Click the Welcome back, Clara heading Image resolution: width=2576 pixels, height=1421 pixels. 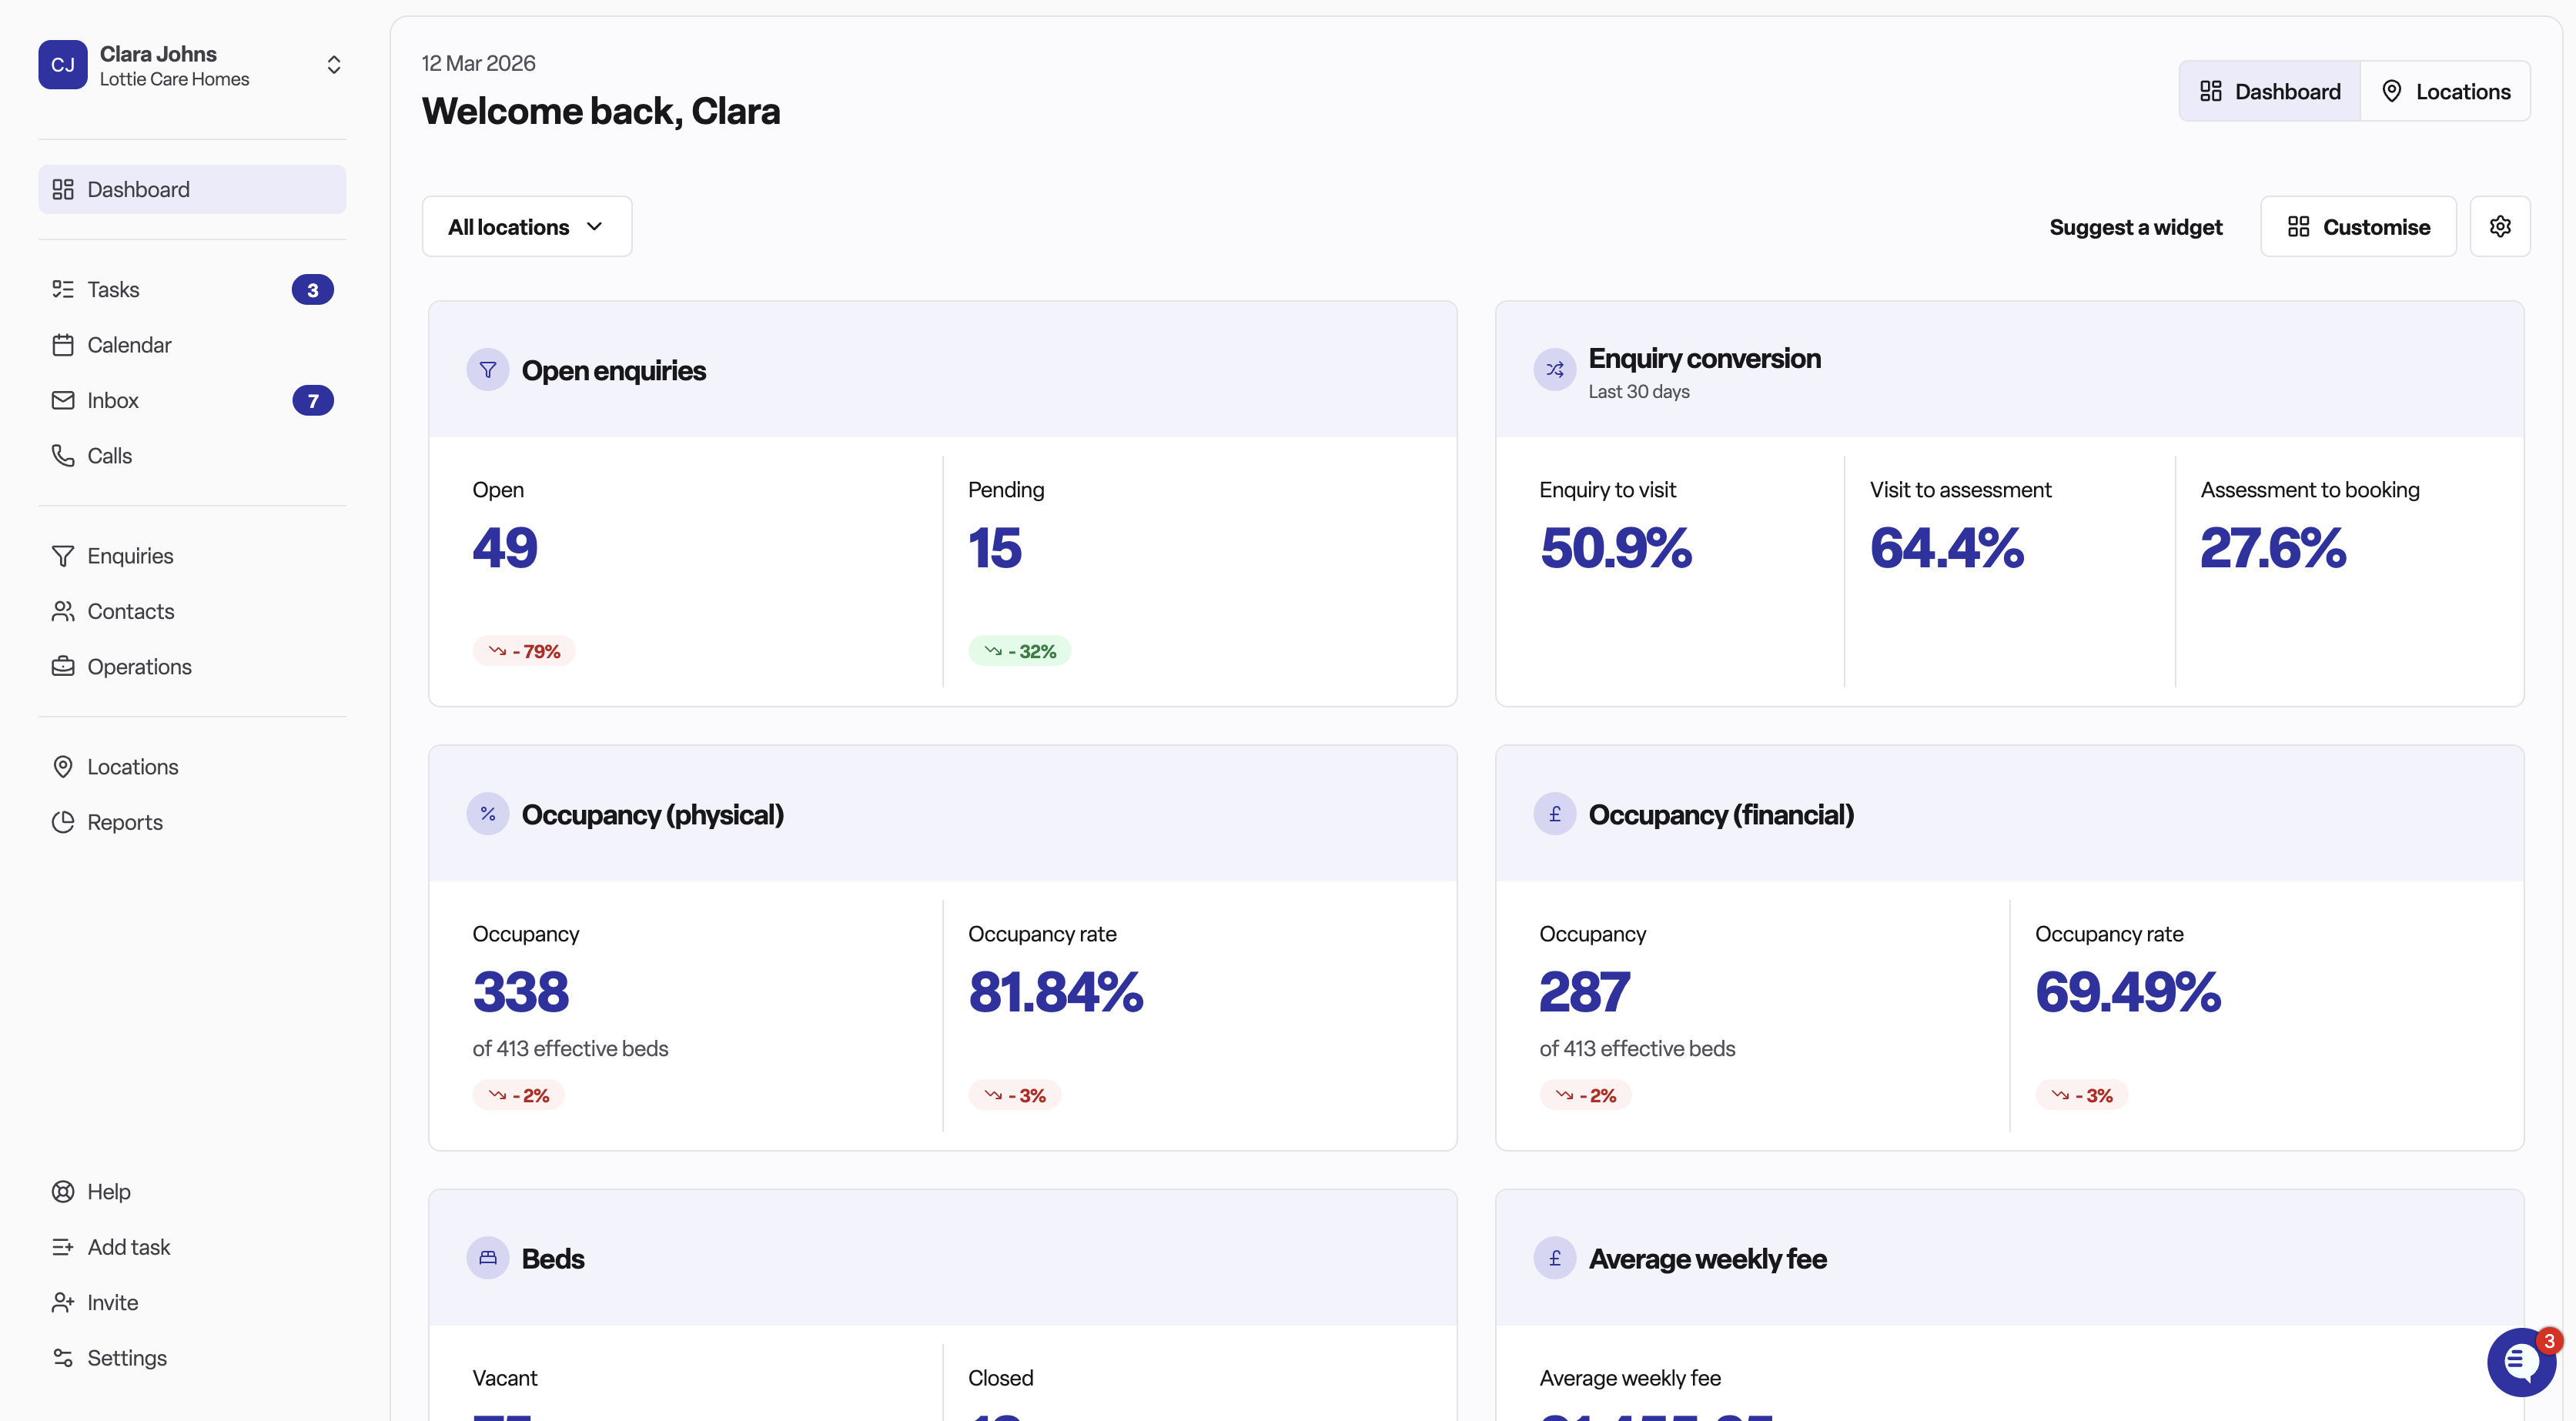pos(601,111)
